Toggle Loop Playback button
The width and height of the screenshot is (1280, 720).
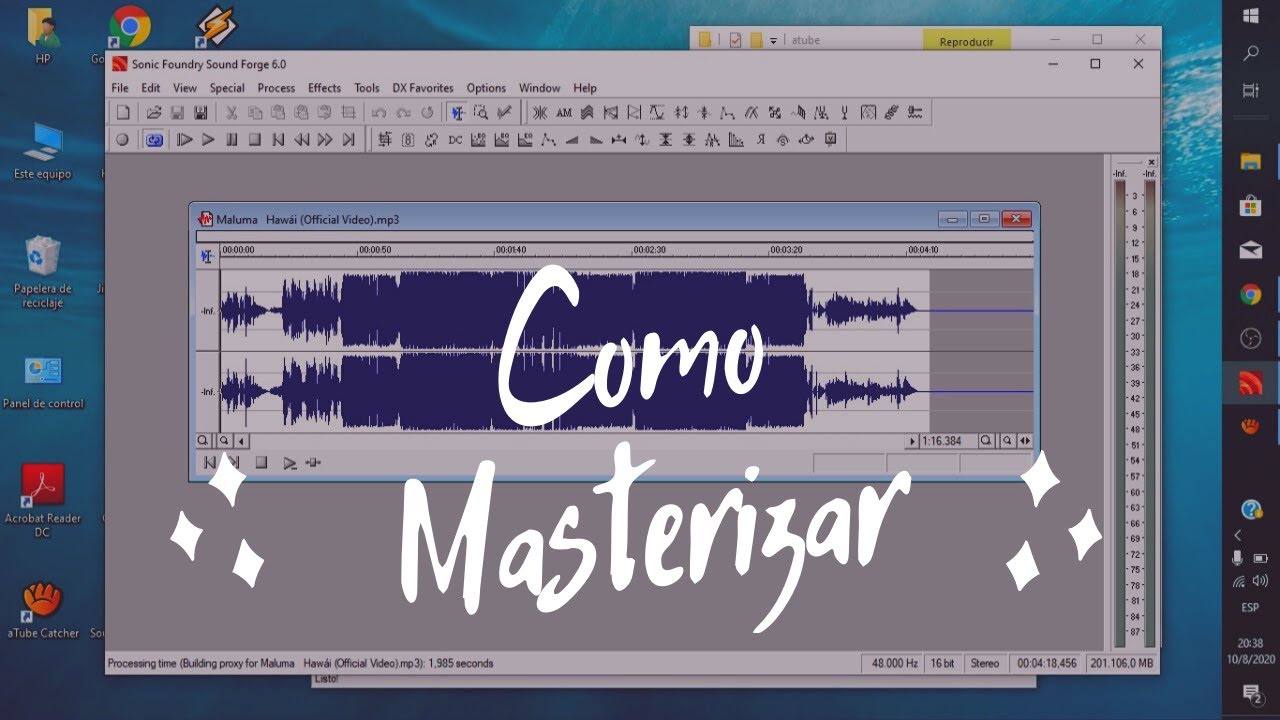[x=154, y=140]
